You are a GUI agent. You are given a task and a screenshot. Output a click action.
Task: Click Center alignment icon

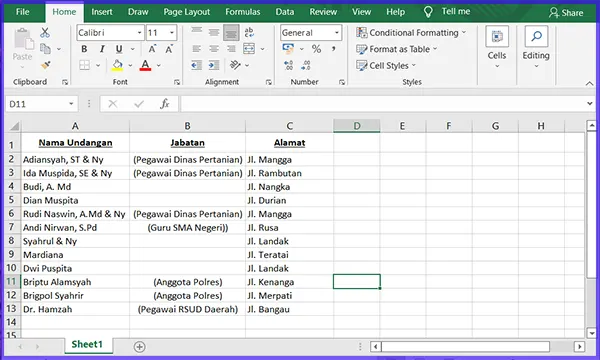click(214, 49)
